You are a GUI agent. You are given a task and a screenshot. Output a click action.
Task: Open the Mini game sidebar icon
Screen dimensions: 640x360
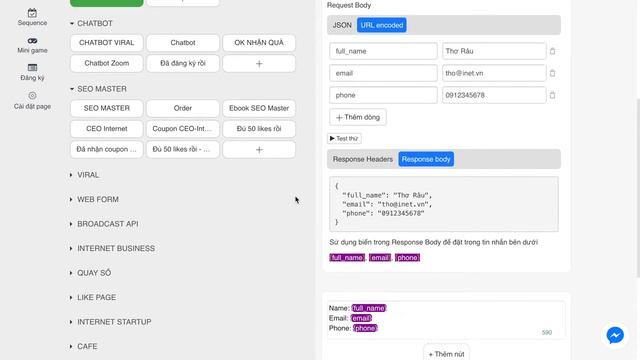click(32, 45)
